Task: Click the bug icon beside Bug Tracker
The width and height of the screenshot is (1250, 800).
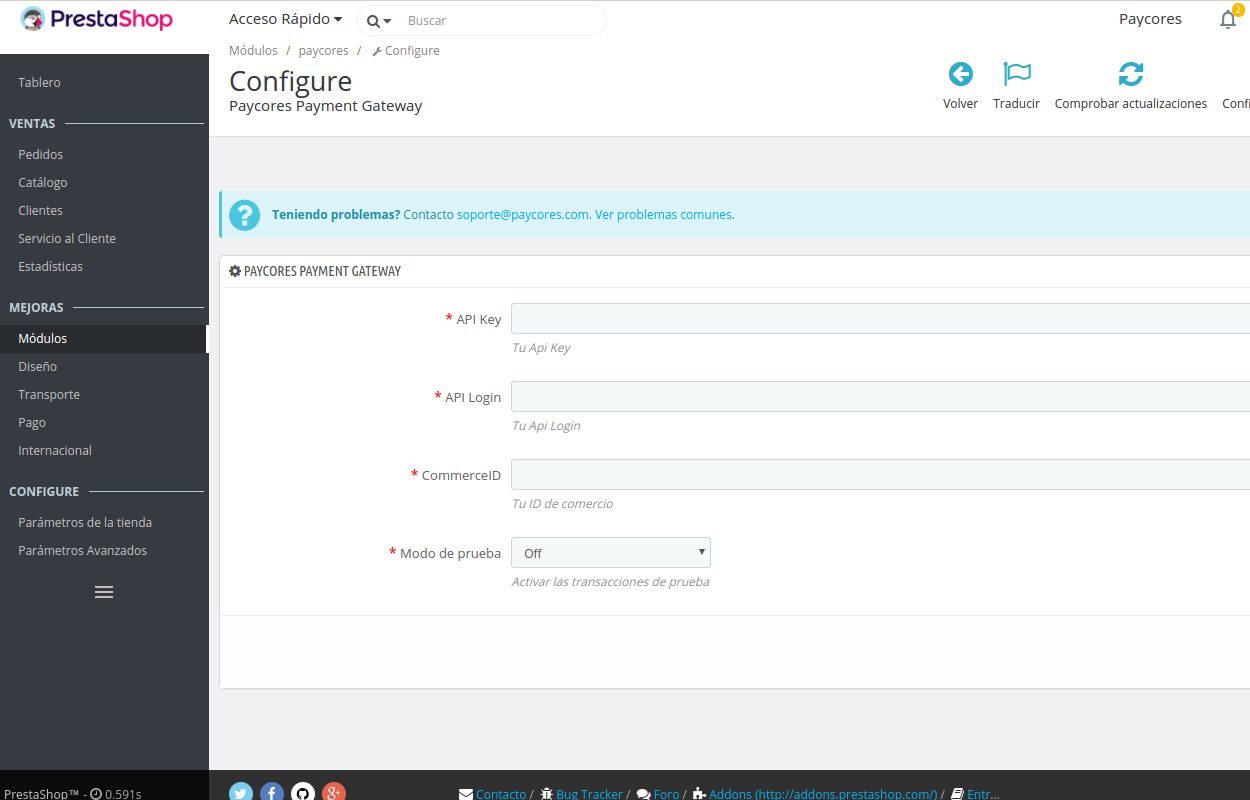Action: [x=546, y=794]
